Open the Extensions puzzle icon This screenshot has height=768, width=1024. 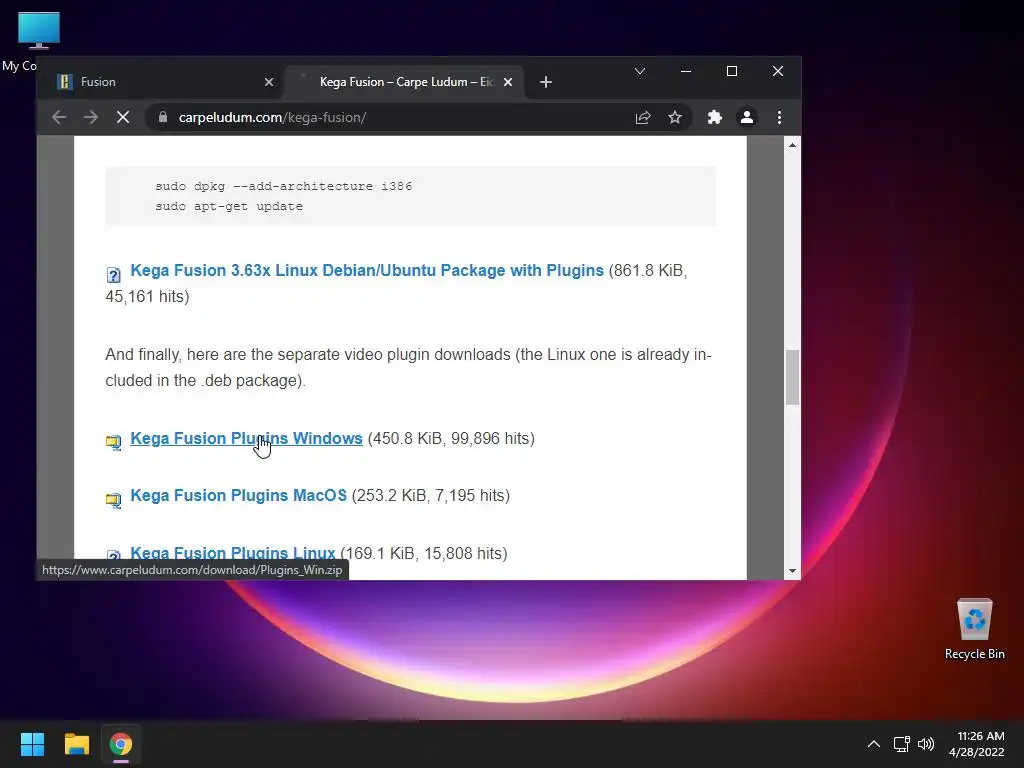(x=714, y=118)
